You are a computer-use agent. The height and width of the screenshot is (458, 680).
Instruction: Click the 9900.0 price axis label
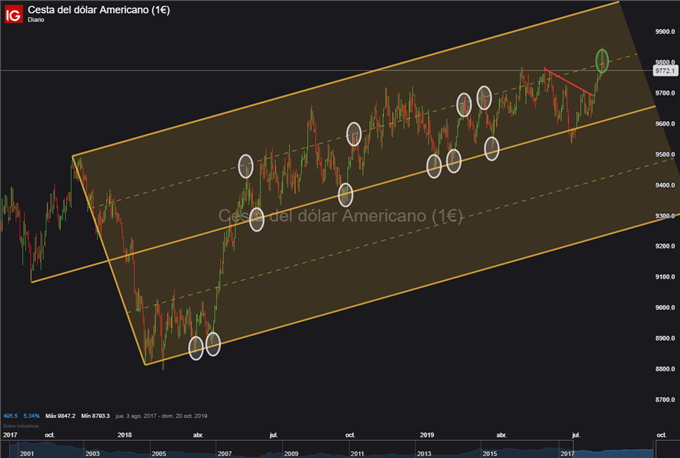pos(665,32)
